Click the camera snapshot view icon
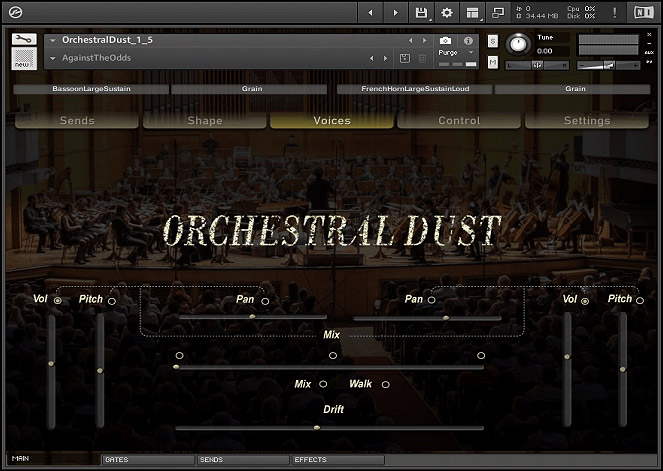This screenshot has width=663, height=471. pyautogui.click(x=445, y=40)
